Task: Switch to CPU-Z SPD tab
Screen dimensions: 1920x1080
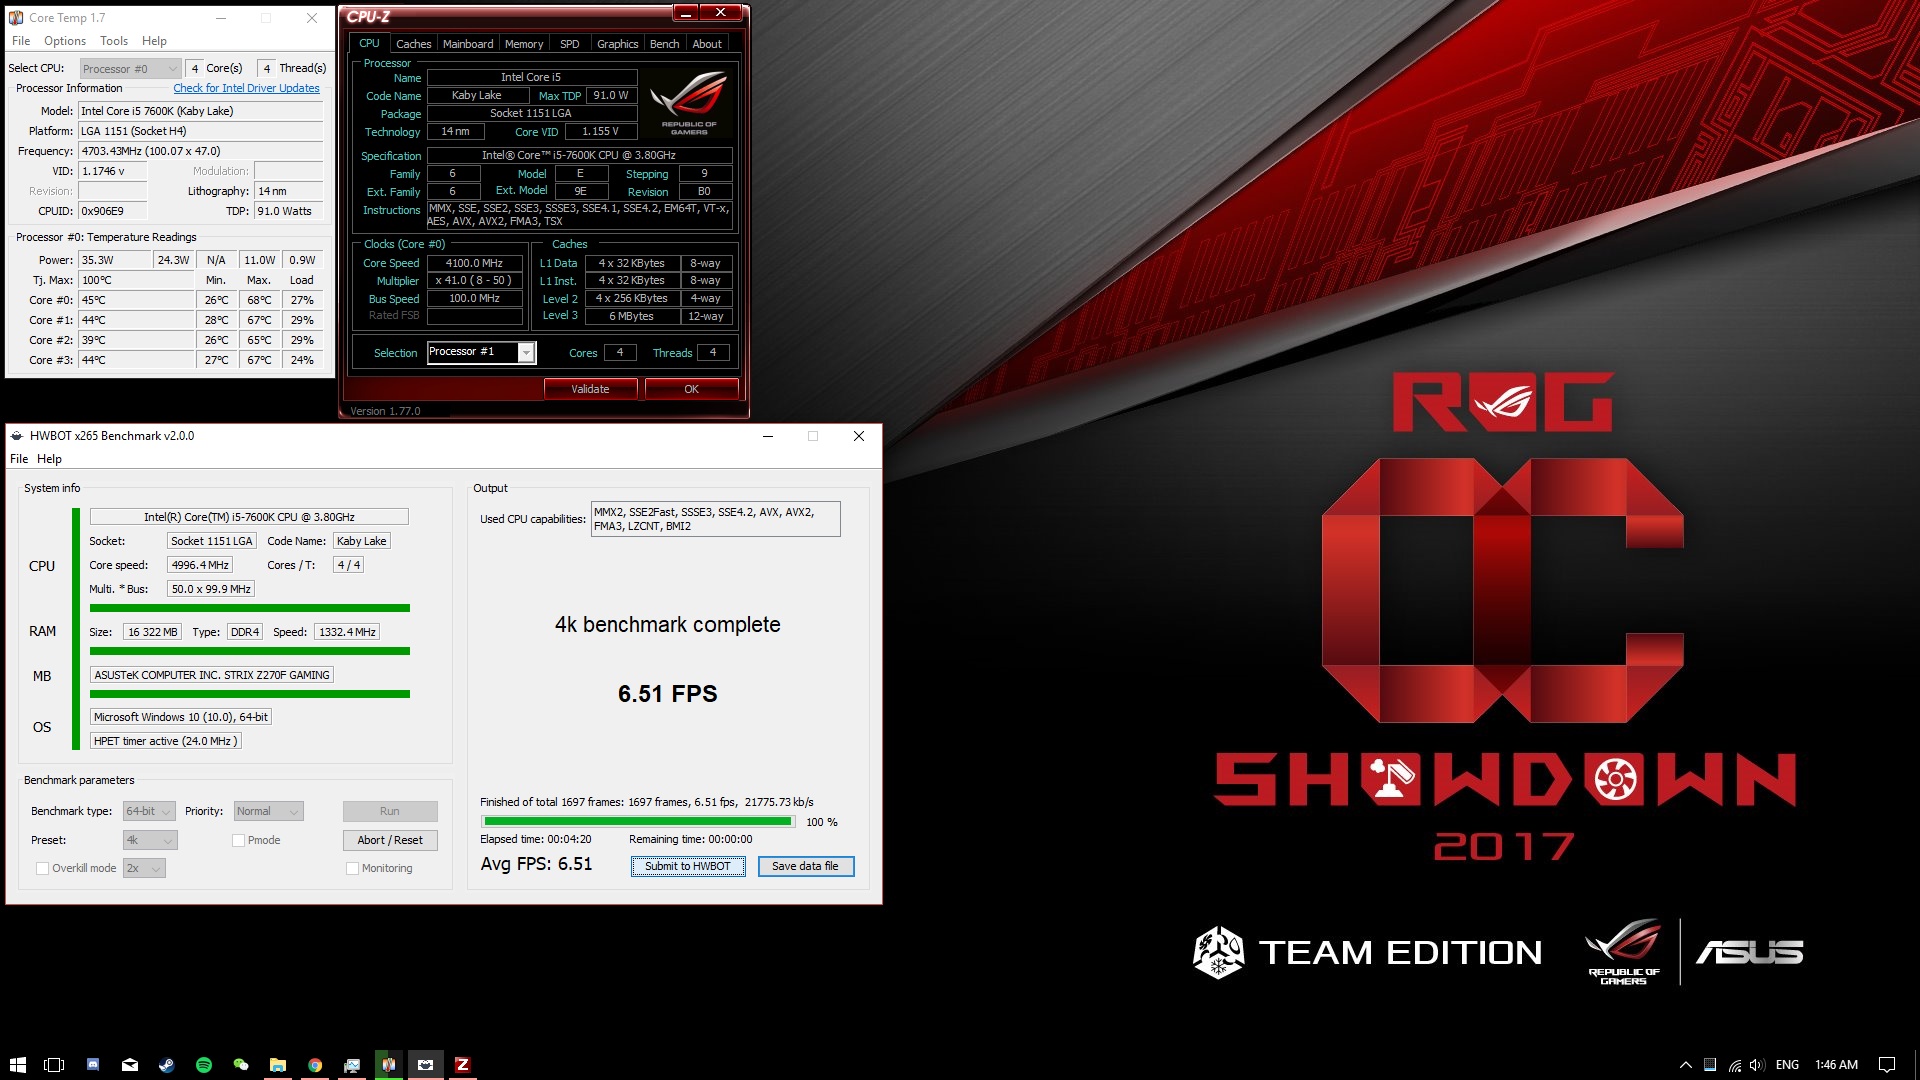Action: tap(570, 44)
